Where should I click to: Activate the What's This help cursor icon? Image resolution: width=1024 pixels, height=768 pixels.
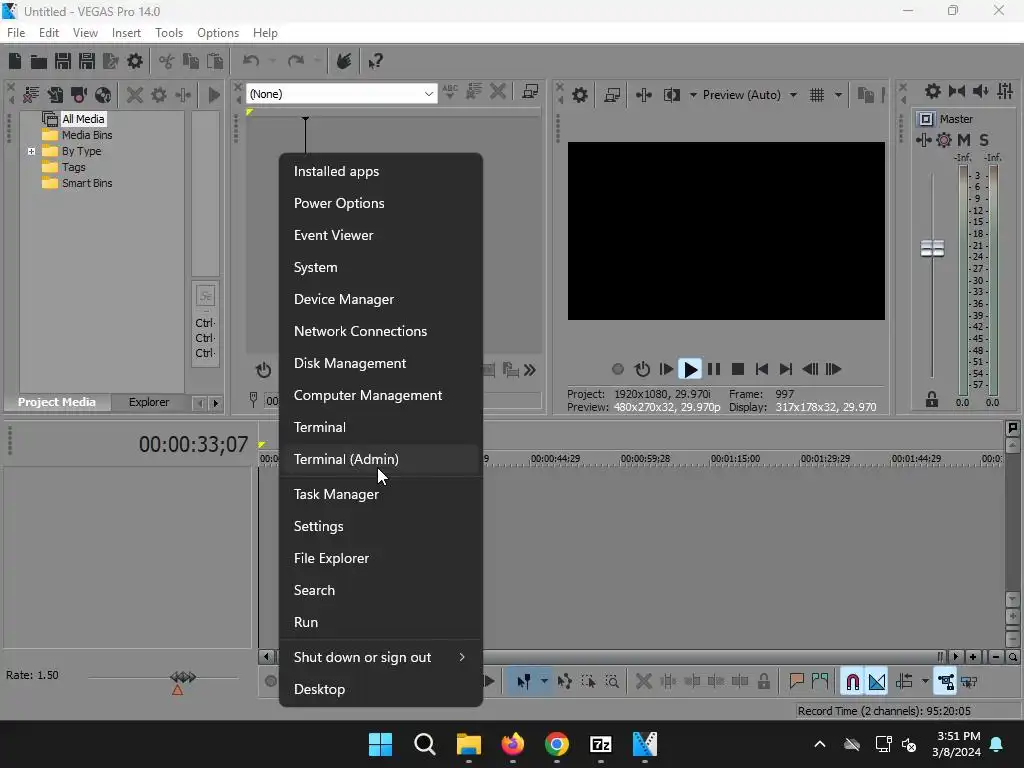[x=376, y=61]
